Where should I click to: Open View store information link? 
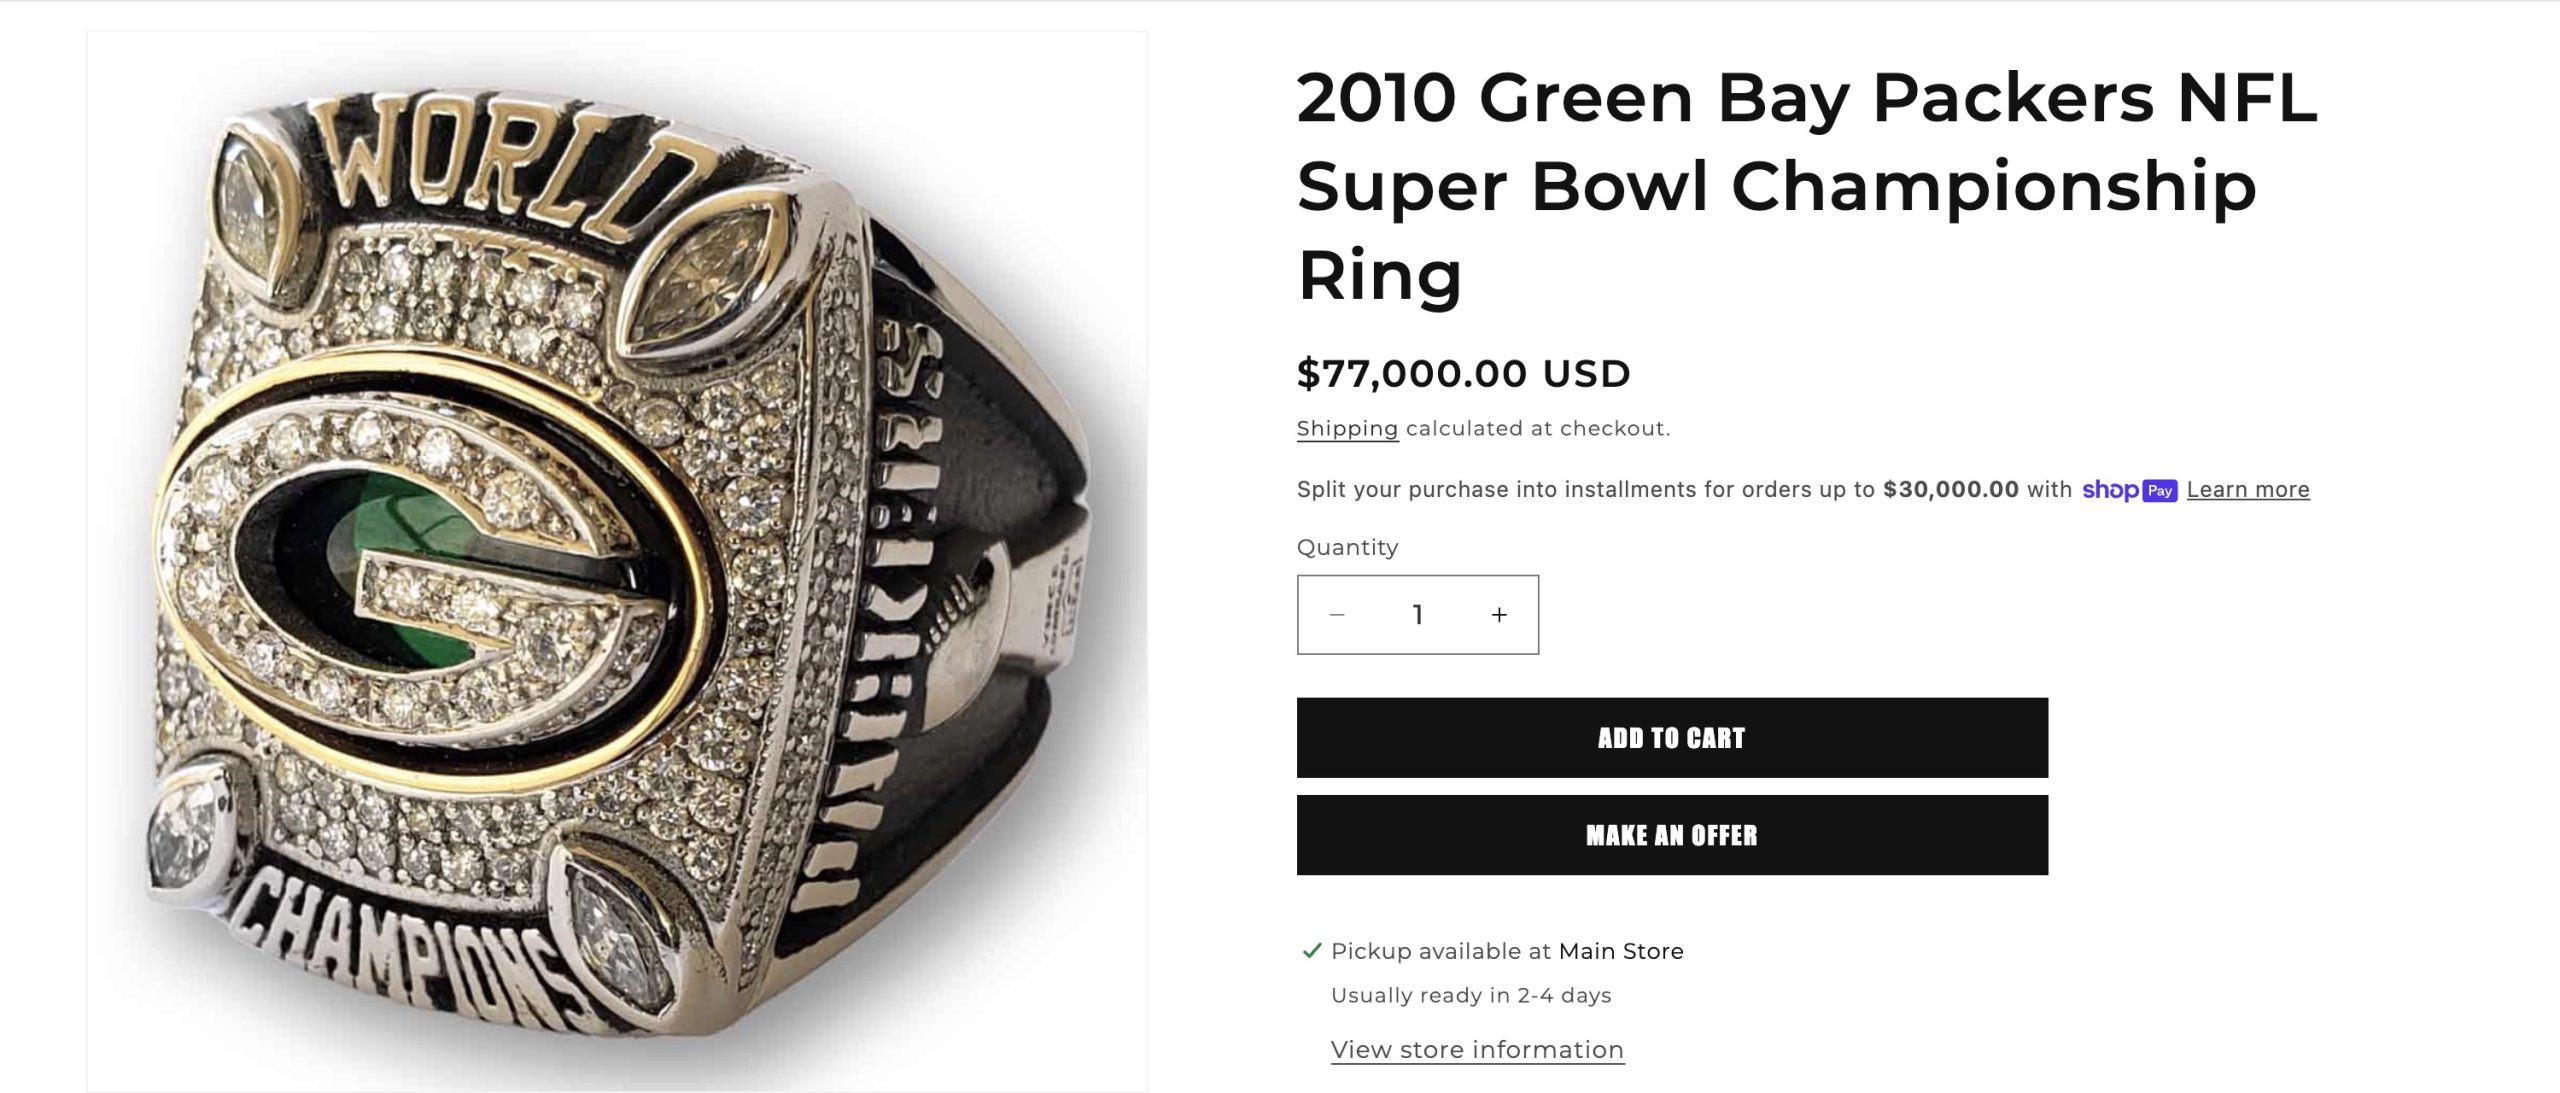pyautogui.click(x=1477, y=1050)
